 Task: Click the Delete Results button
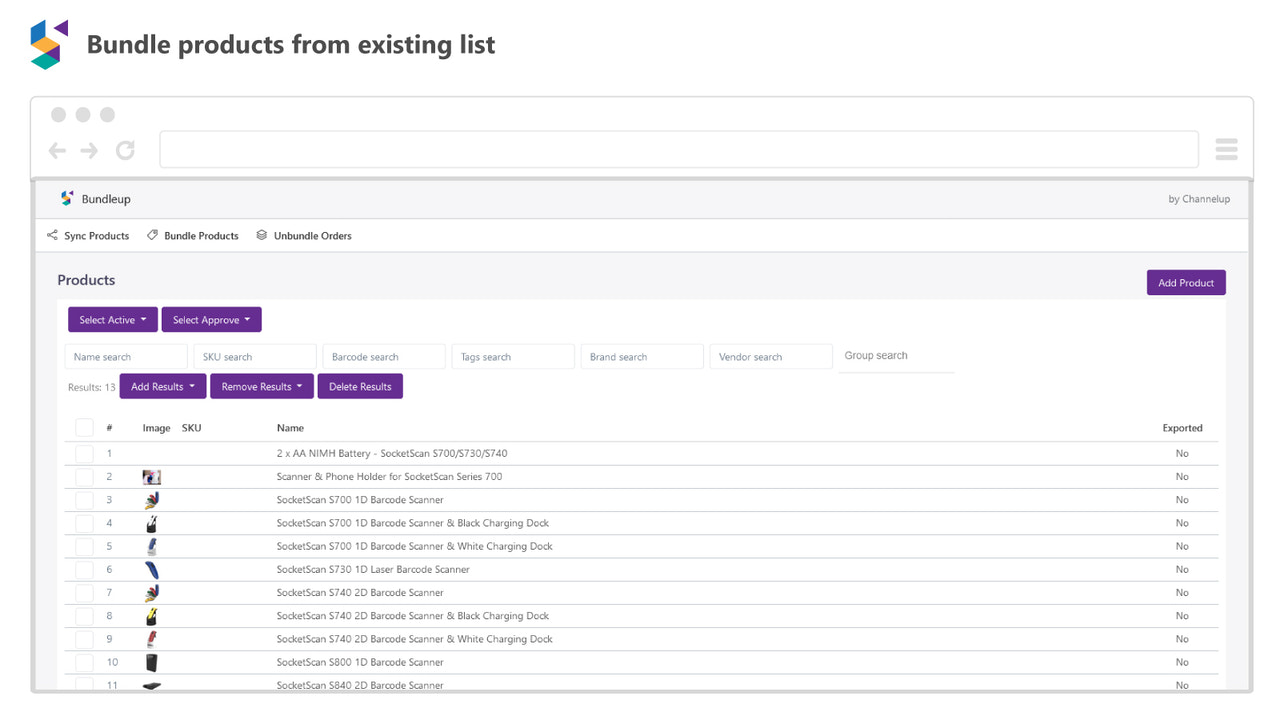pos(360,386)
